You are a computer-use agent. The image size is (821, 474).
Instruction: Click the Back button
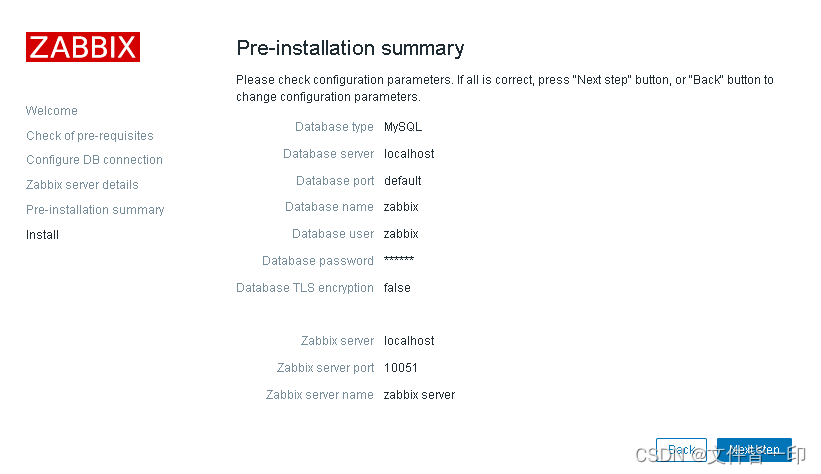pos(681,450)
